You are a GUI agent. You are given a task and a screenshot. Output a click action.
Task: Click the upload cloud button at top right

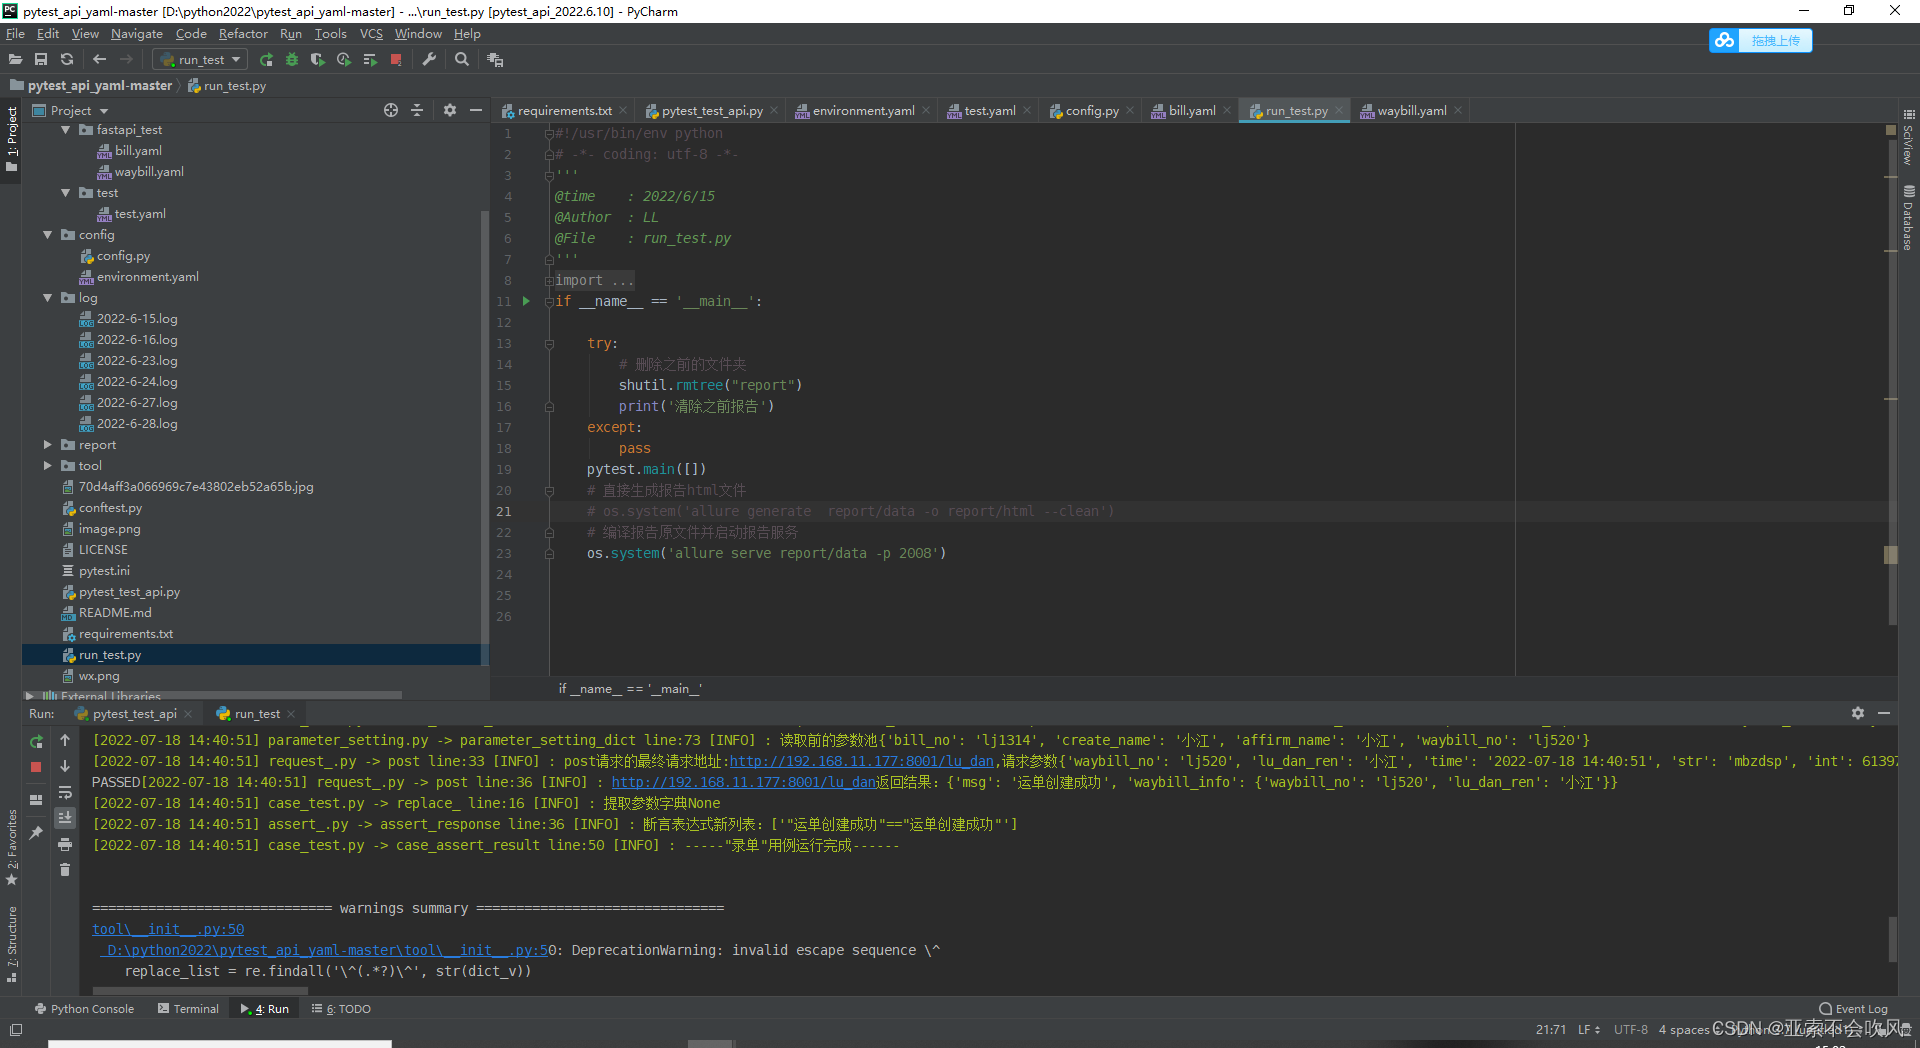tap(1761, 40)
